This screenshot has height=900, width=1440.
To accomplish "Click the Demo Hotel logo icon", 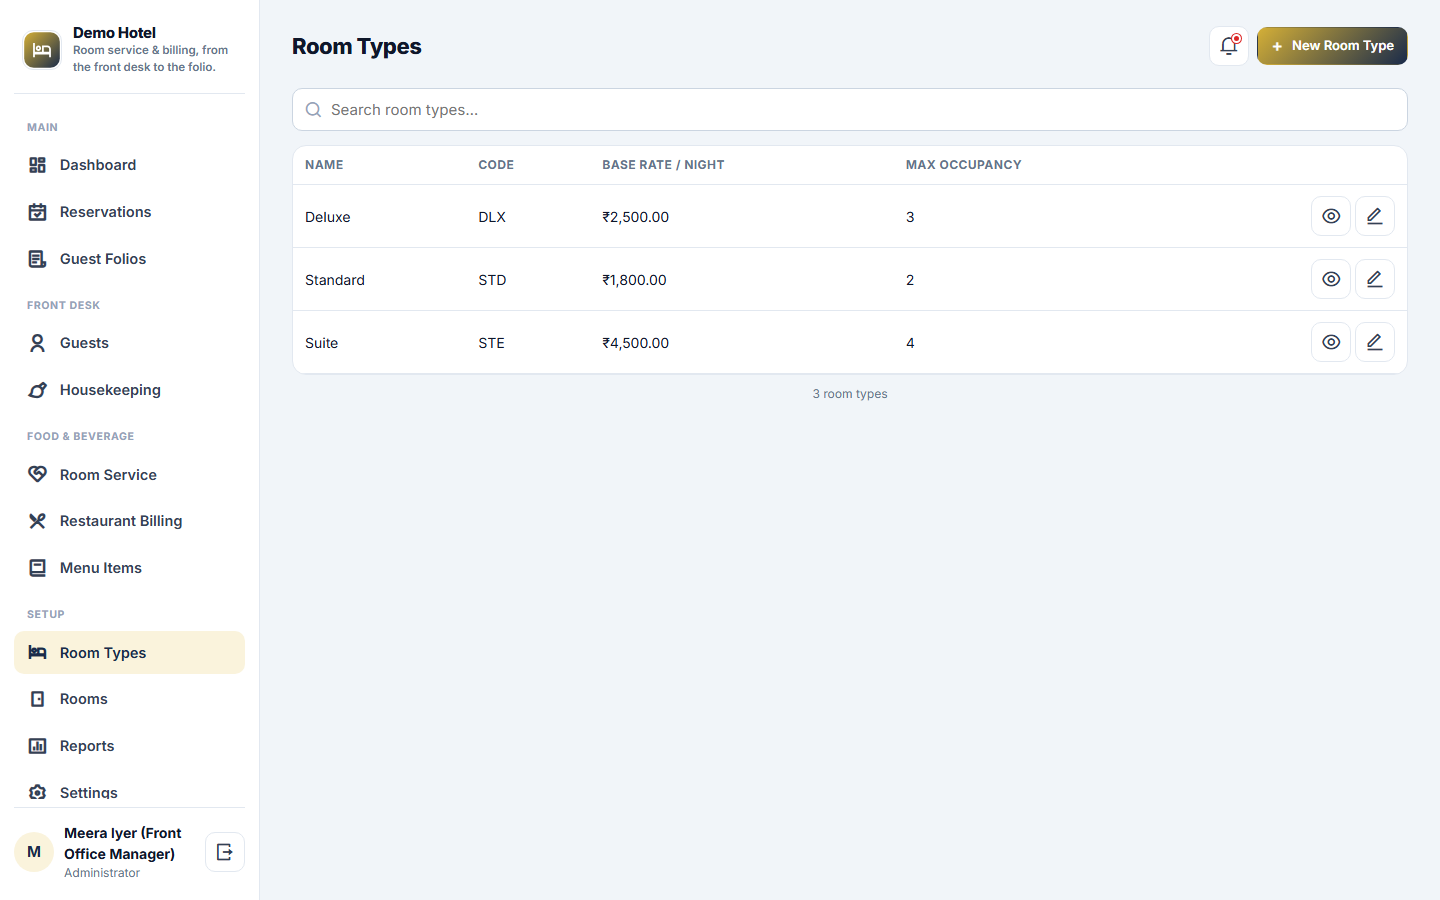I will [x=42, y=50].
